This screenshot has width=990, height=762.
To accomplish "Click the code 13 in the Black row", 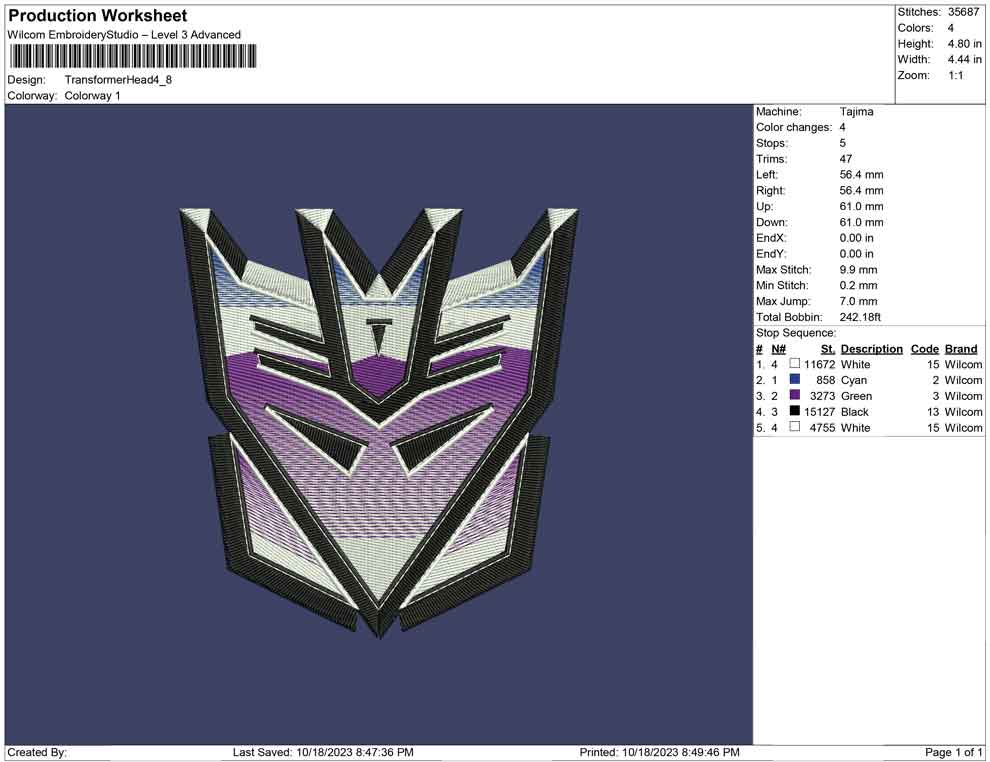I will click(x=933, y=412).
